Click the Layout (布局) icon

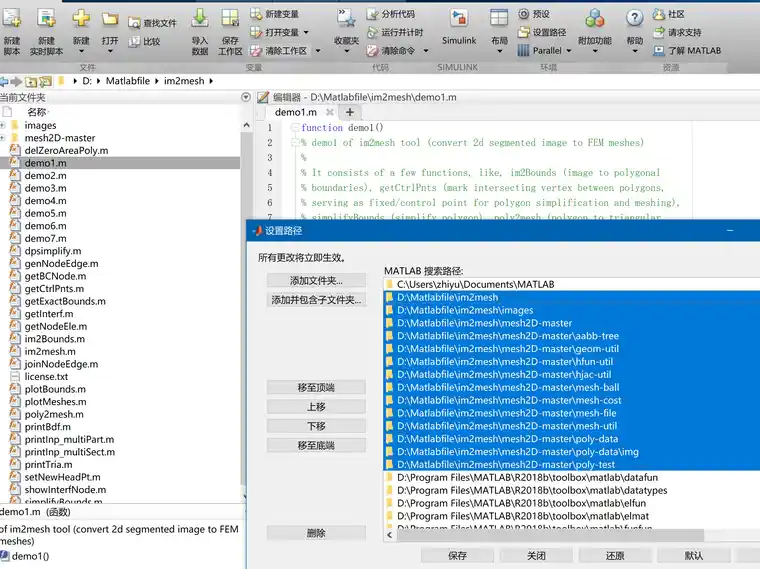pos(499,18)
